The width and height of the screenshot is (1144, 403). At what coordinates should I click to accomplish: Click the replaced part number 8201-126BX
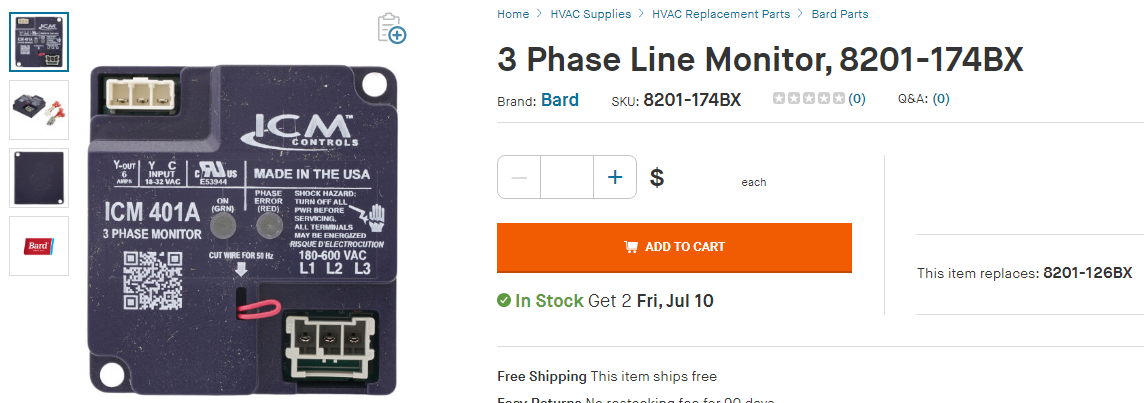point(1087,273)
